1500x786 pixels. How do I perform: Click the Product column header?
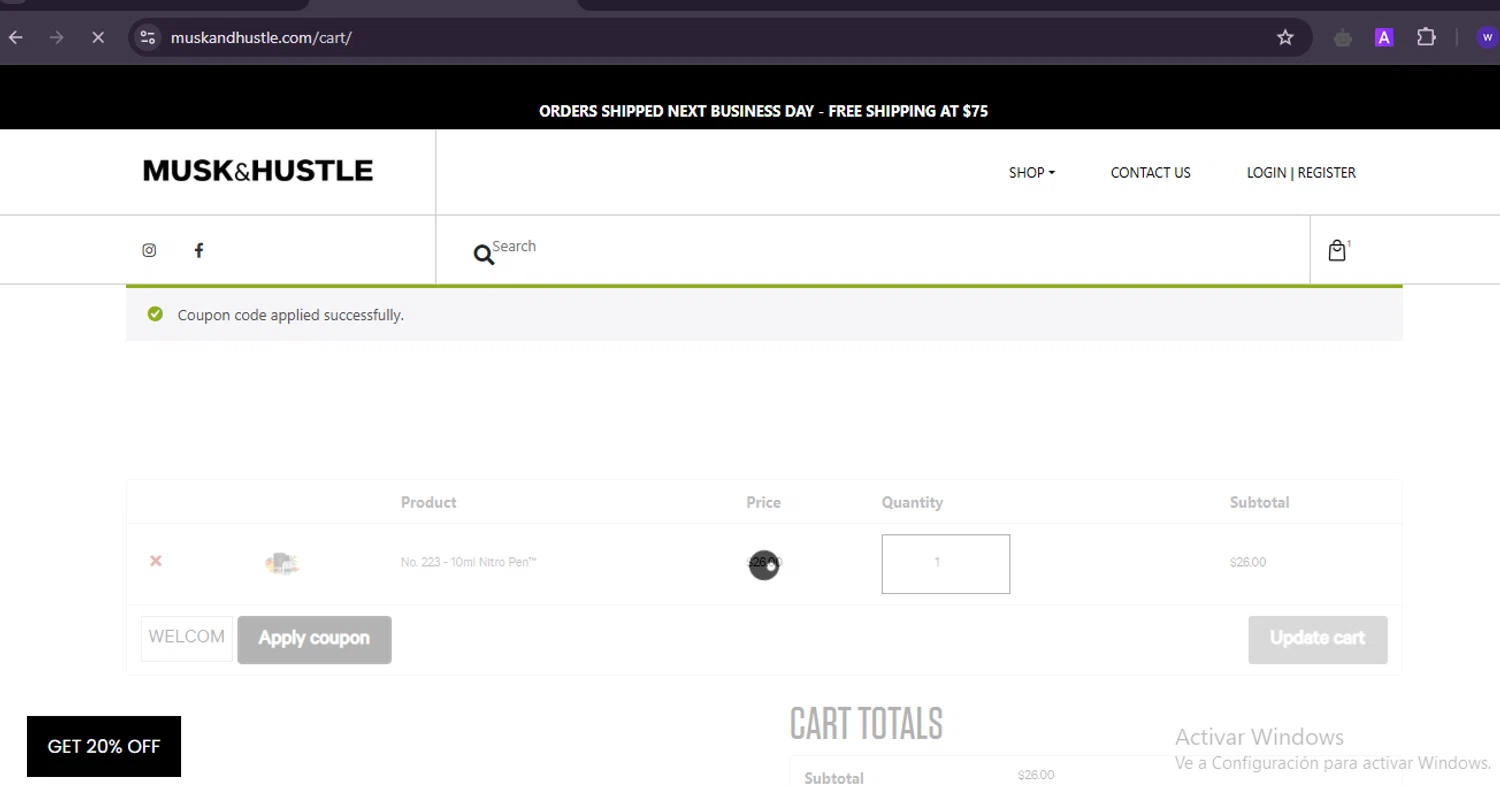(428, 502)
